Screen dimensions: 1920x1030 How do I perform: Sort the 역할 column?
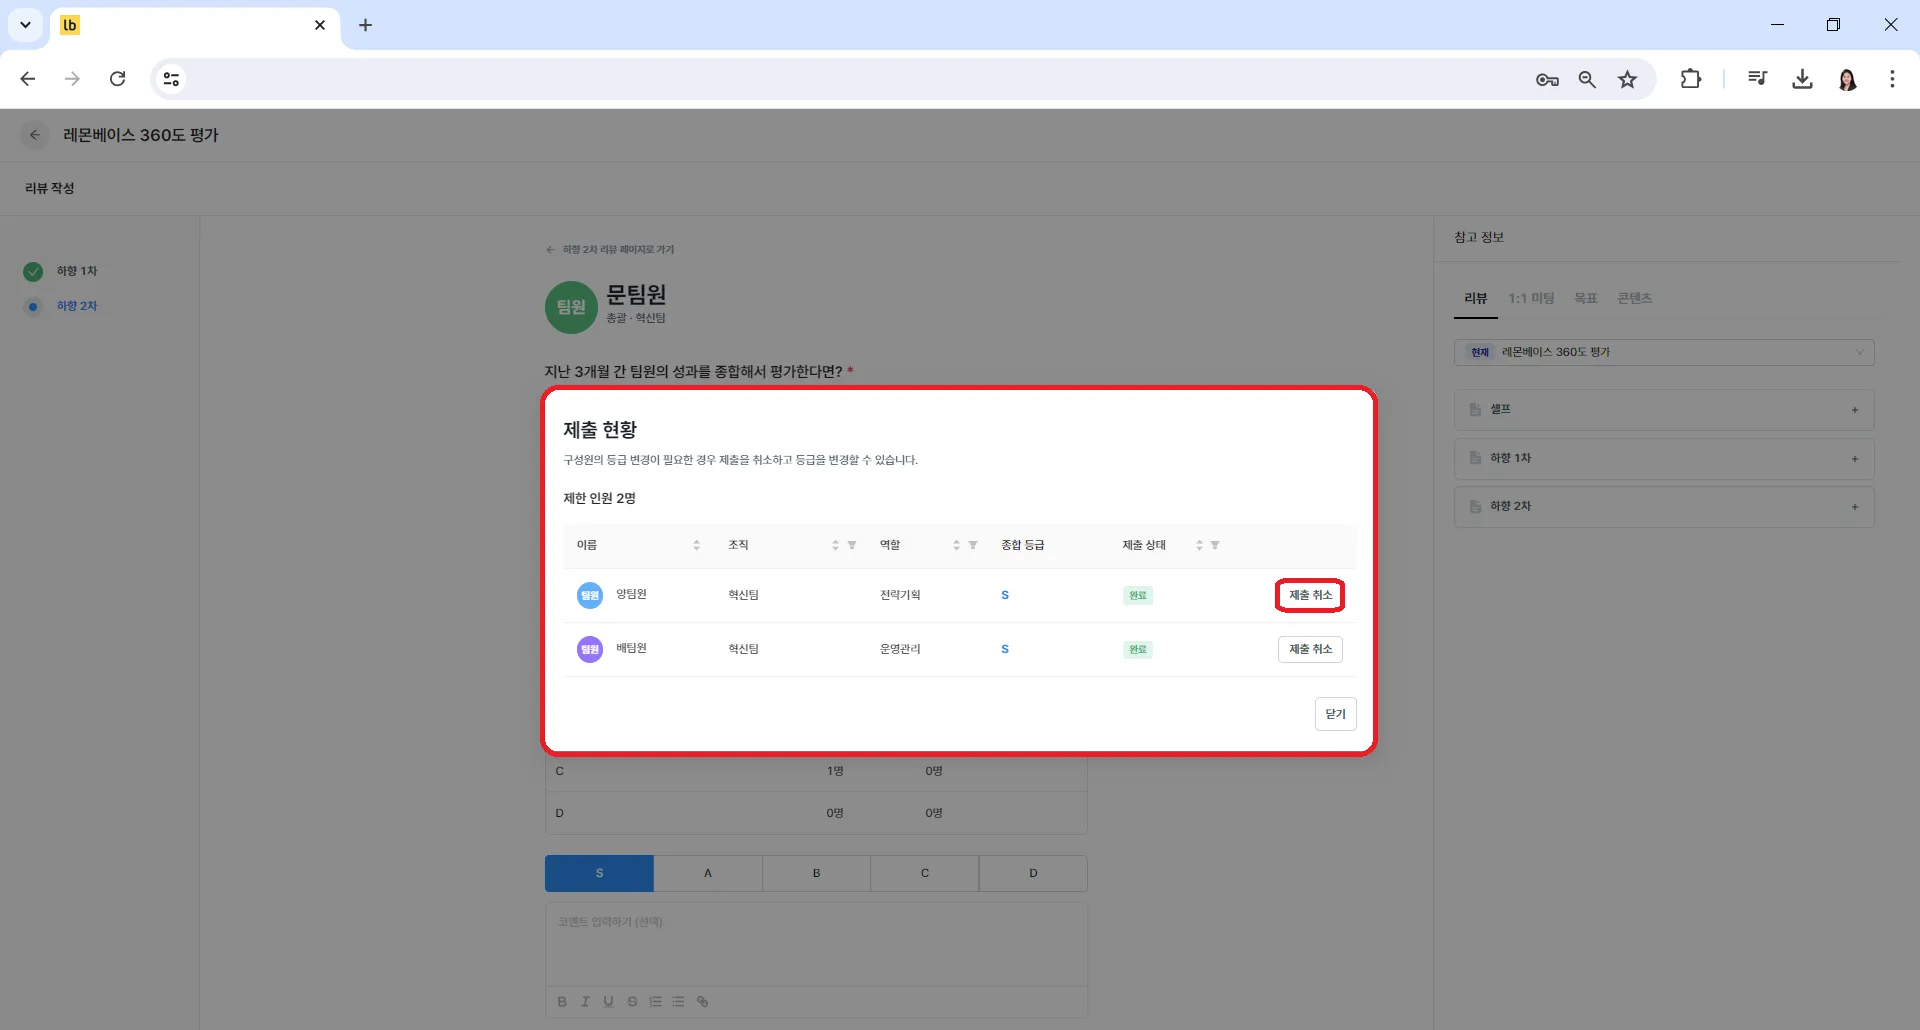(956, 545)
